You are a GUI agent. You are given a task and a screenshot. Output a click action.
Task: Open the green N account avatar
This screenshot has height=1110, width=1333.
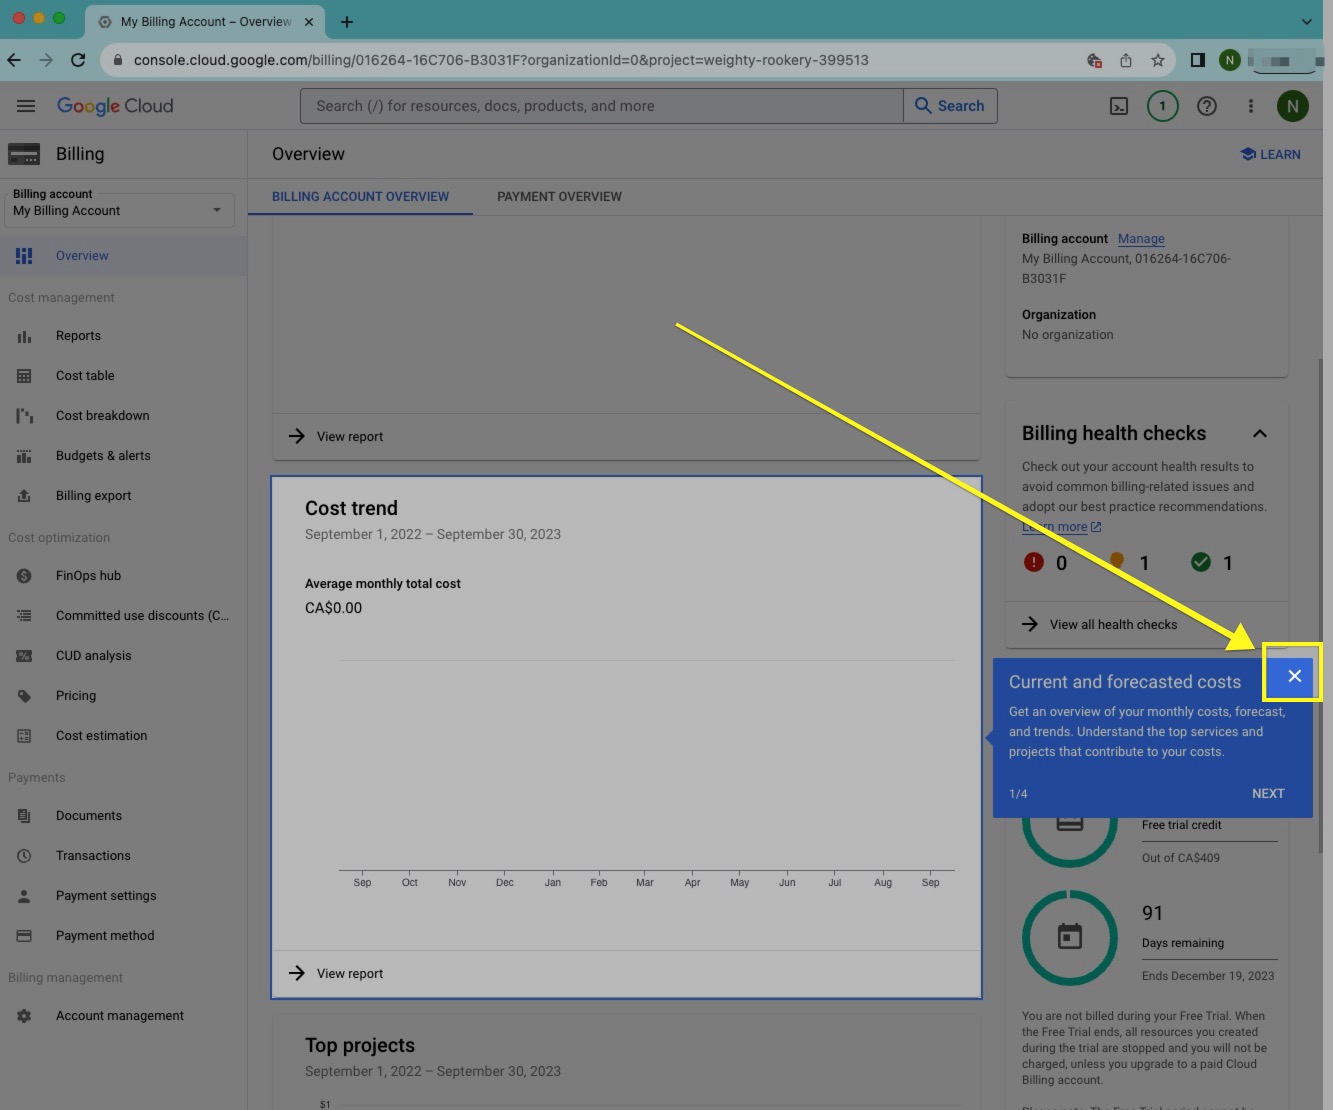pos(1293,106)
